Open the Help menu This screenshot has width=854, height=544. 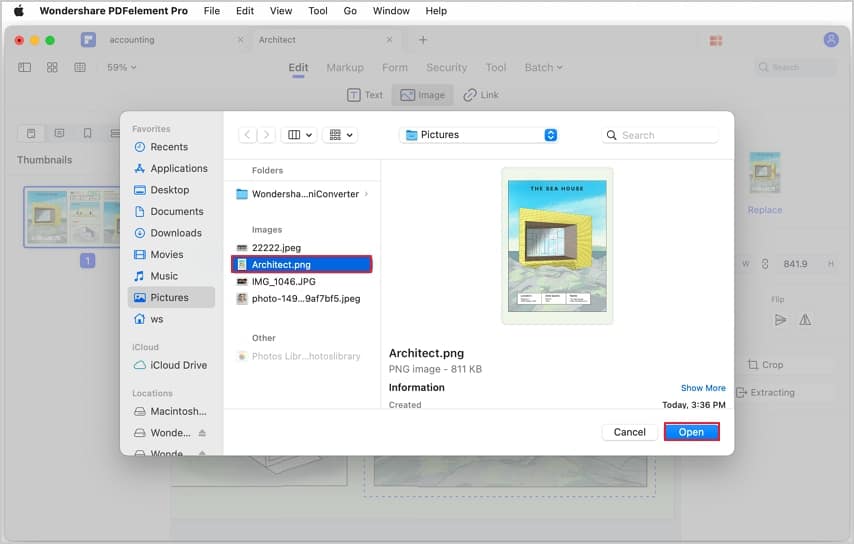point(436,11)
